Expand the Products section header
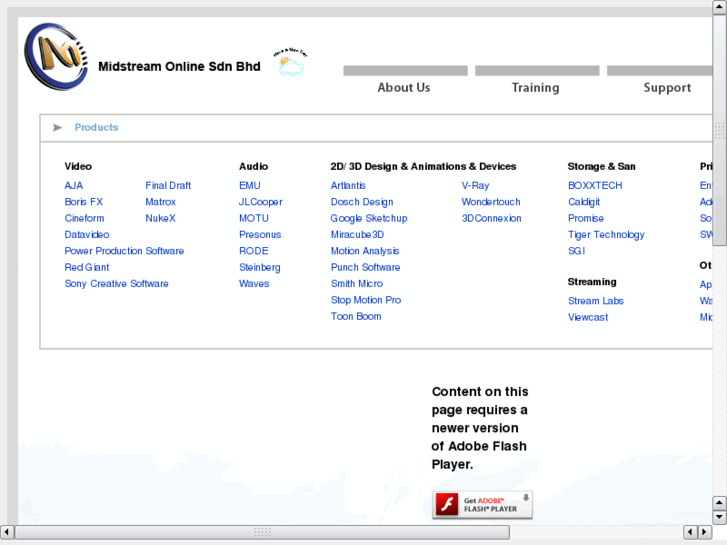 (x=96, y=128)
